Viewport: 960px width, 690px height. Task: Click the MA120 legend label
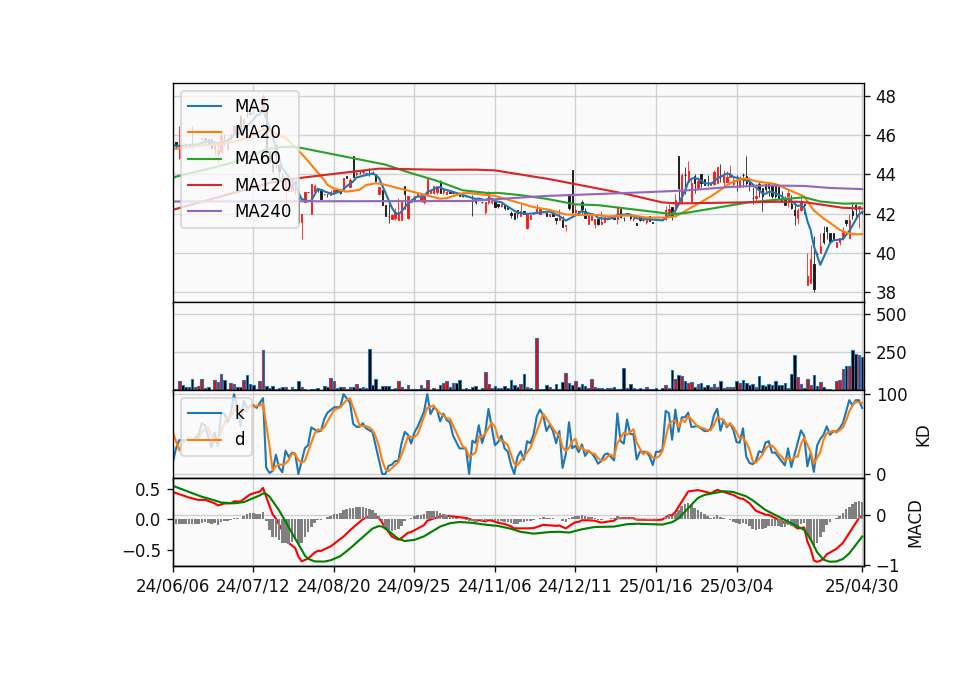pos(263,185)
